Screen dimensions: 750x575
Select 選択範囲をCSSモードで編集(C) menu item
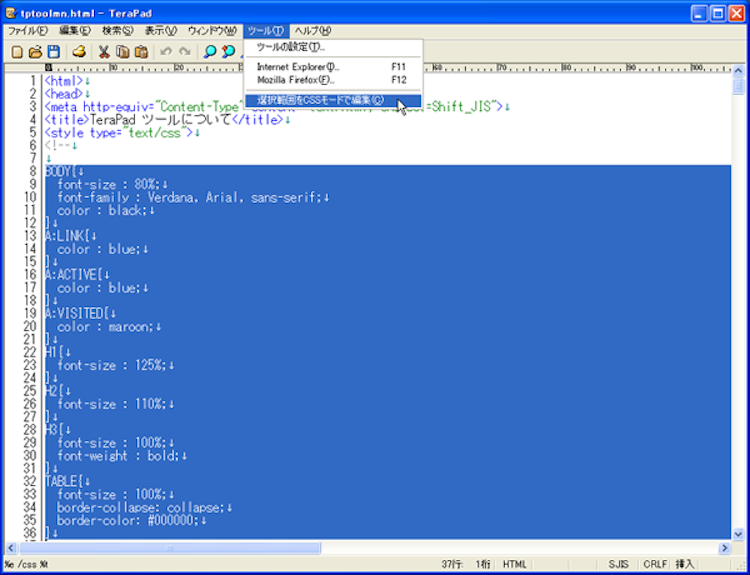[320, 100]
